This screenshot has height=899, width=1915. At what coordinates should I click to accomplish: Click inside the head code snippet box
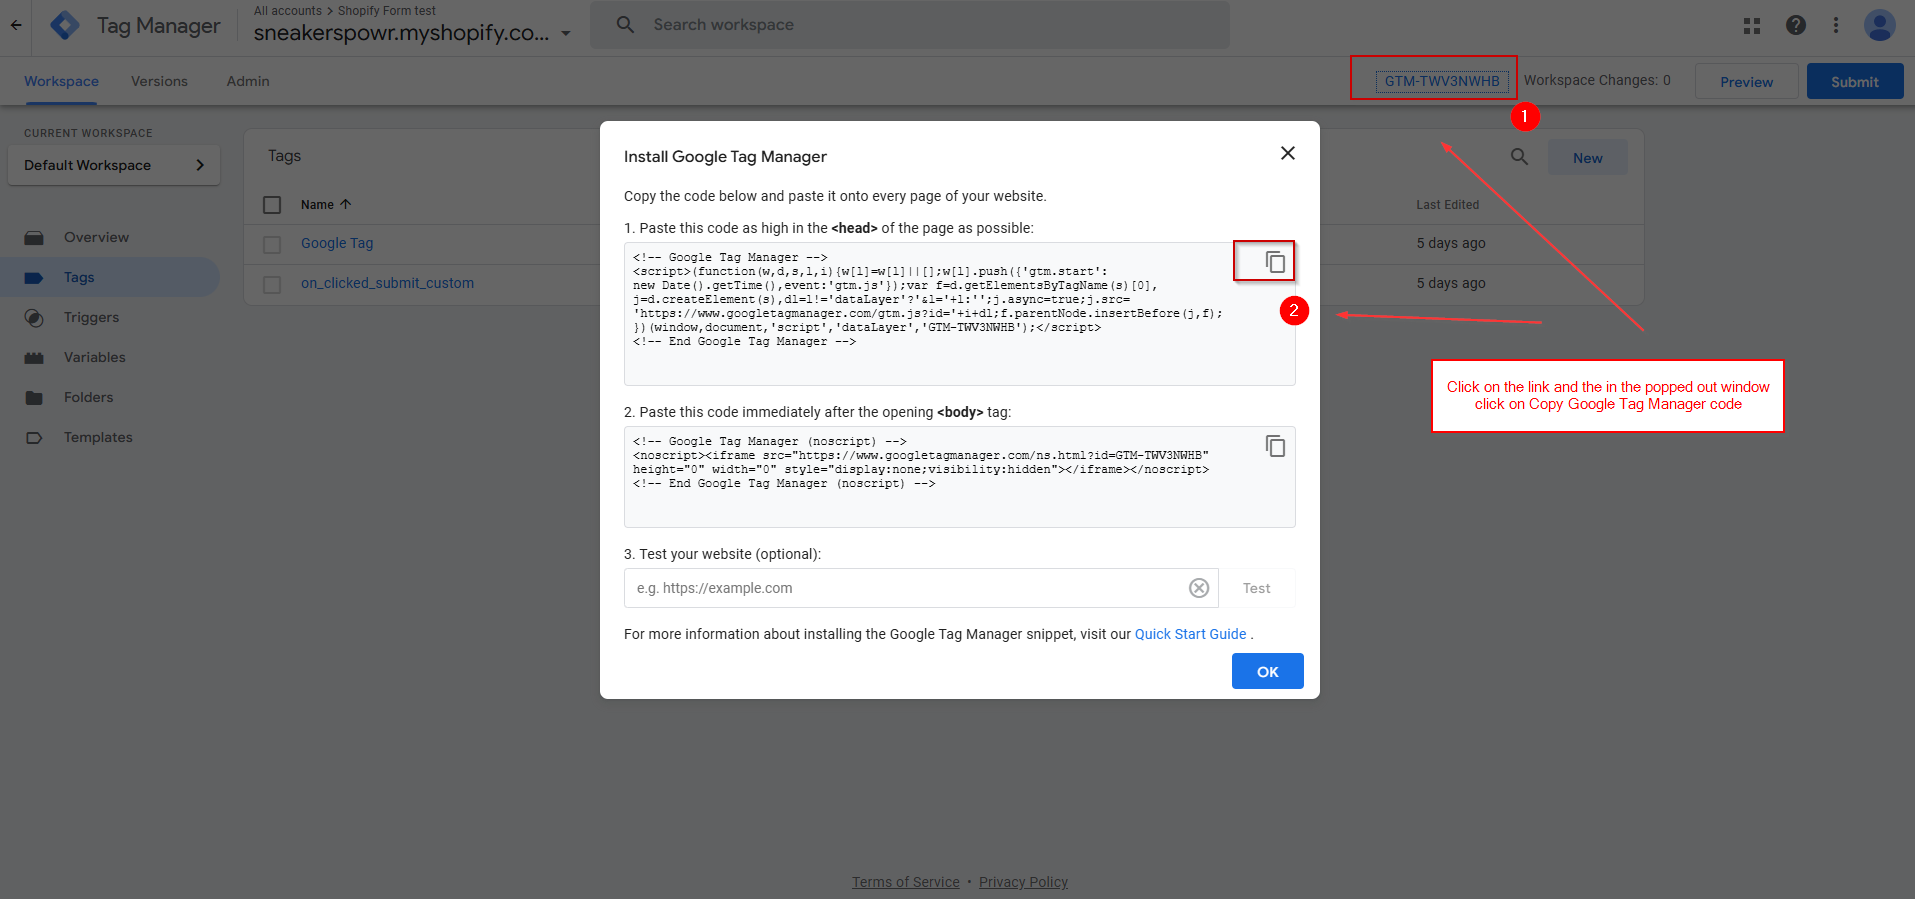pos(960,314)
